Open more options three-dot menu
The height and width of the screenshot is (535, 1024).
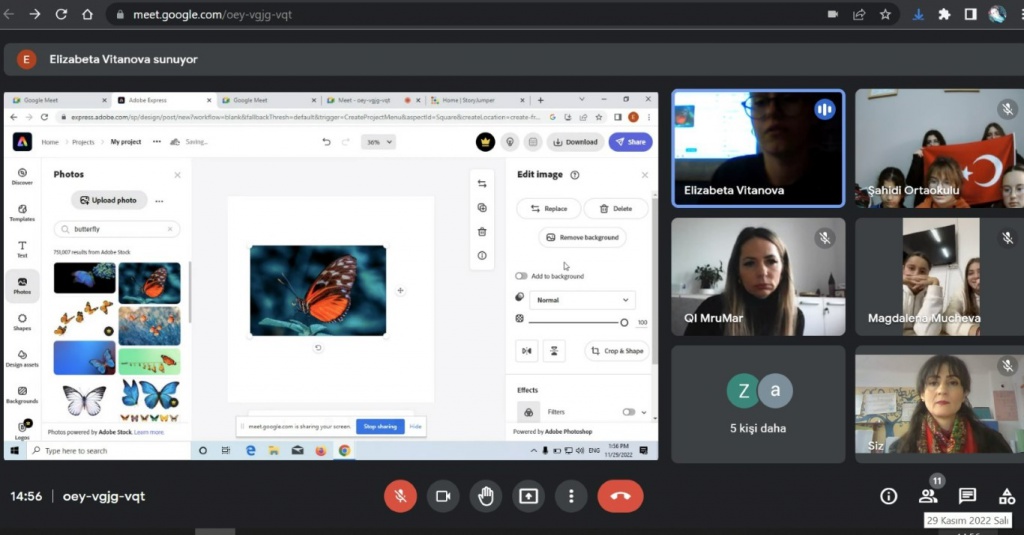point(571,496)
